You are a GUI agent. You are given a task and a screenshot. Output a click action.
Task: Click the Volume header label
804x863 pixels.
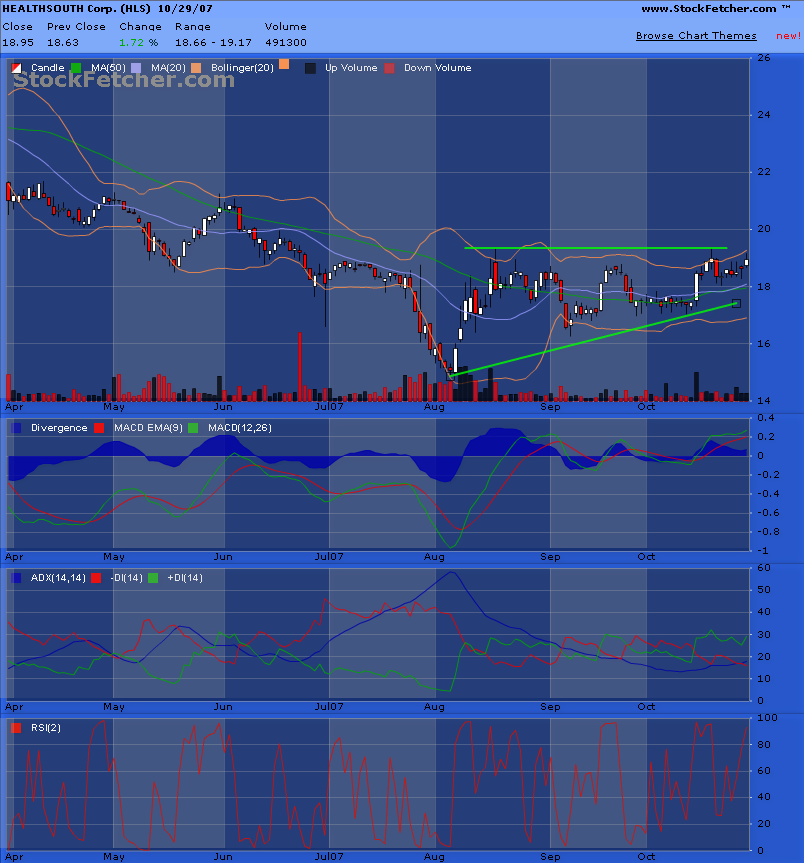[x=286, y=26]
